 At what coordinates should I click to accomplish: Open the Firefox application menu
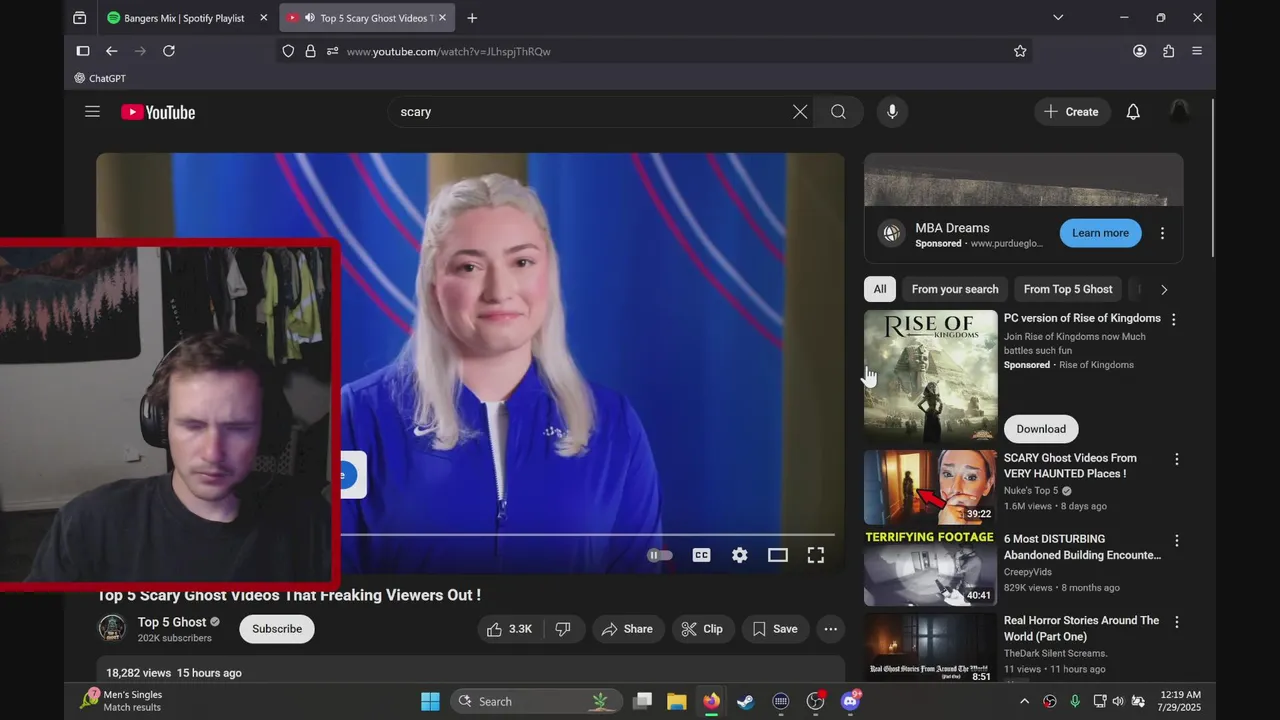click(1197, 51)
